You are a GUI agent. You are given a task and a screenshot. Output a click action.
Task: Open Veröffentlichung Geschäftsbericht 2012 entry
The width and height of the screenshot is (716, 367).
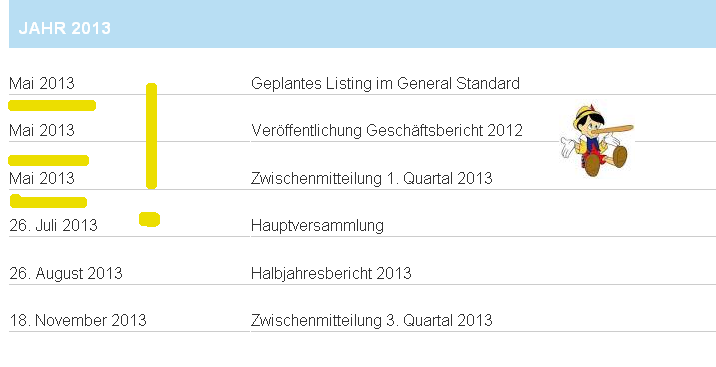387,131
